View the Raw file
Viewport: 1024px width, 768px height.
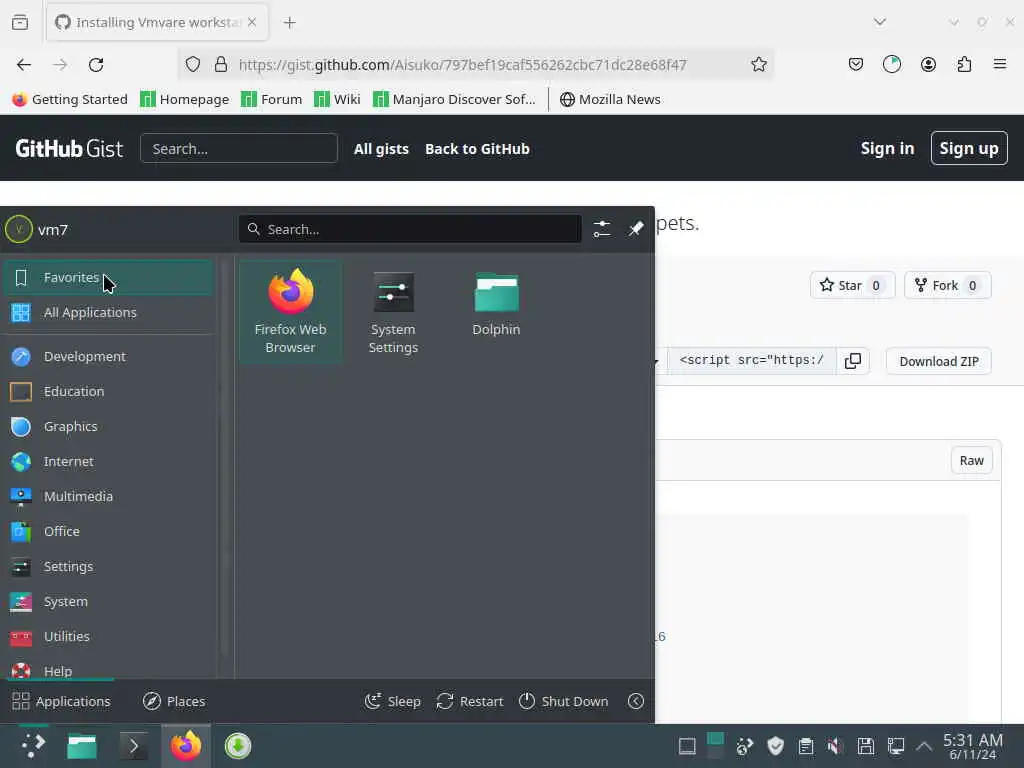(x=972, y=460)
